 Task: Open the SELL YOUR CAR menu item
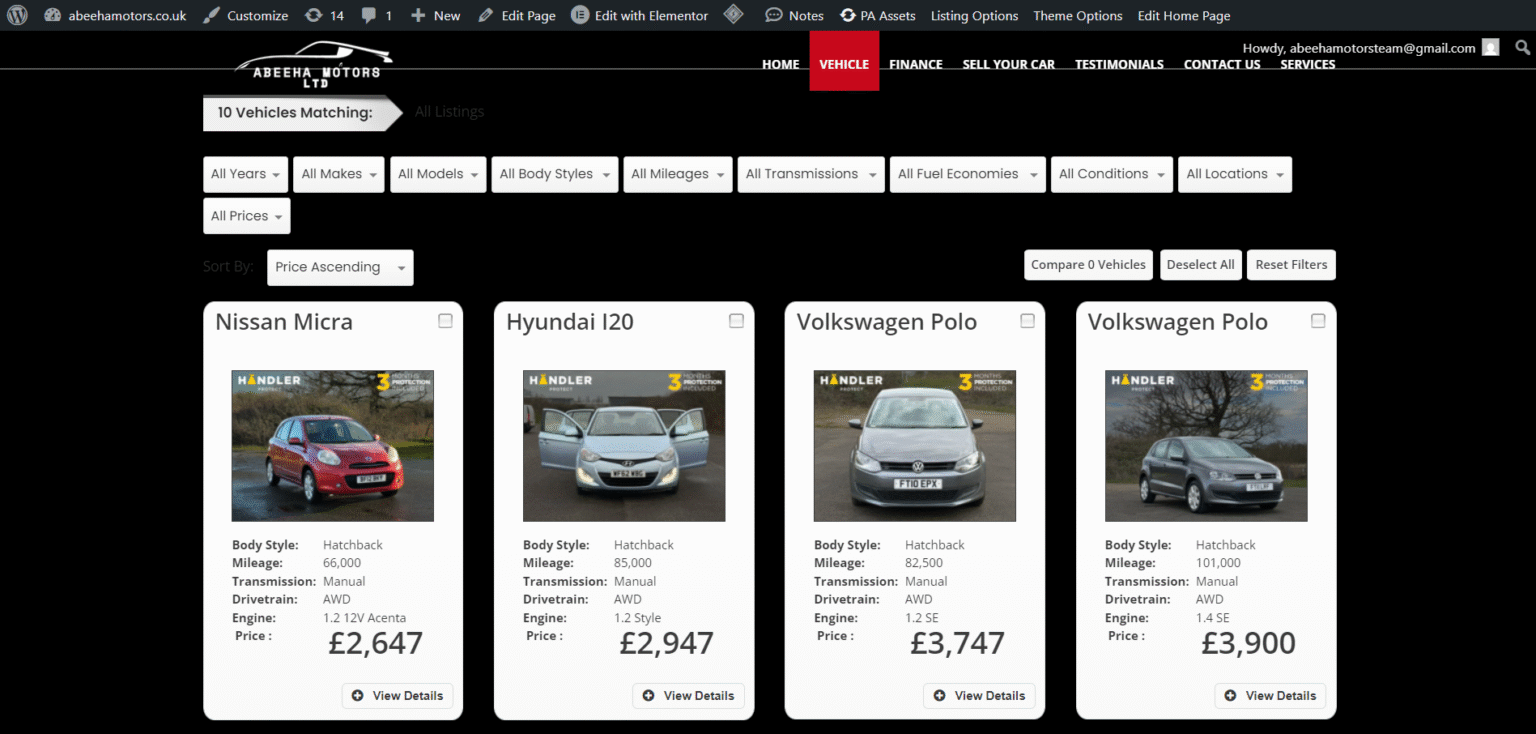(x=1008, y=64)
